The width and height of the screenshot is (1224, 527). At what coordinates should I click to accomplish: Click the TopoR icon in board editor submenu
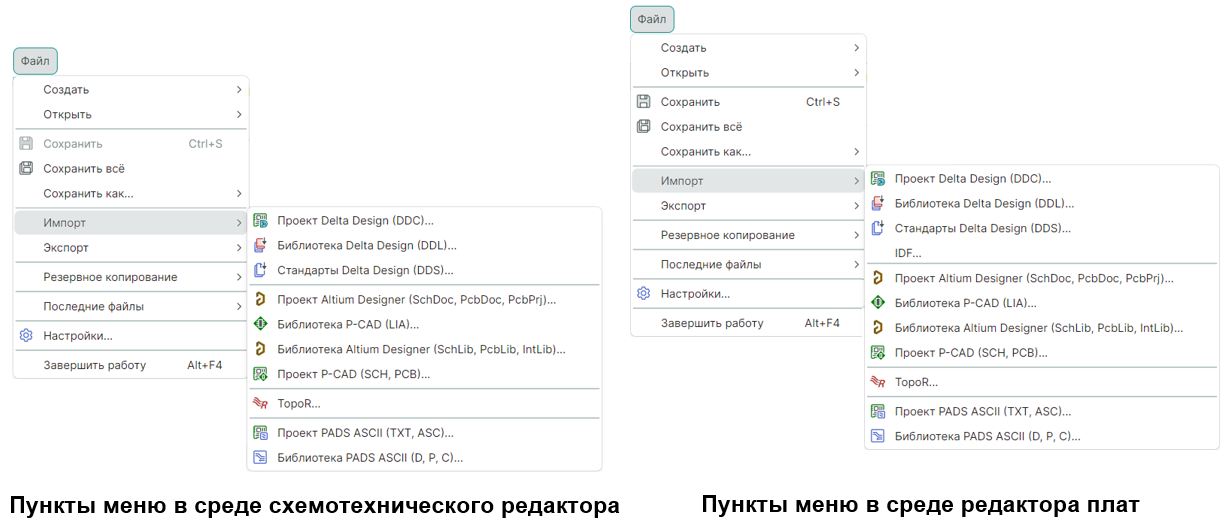pyautogui.click(x=878, y=382)
